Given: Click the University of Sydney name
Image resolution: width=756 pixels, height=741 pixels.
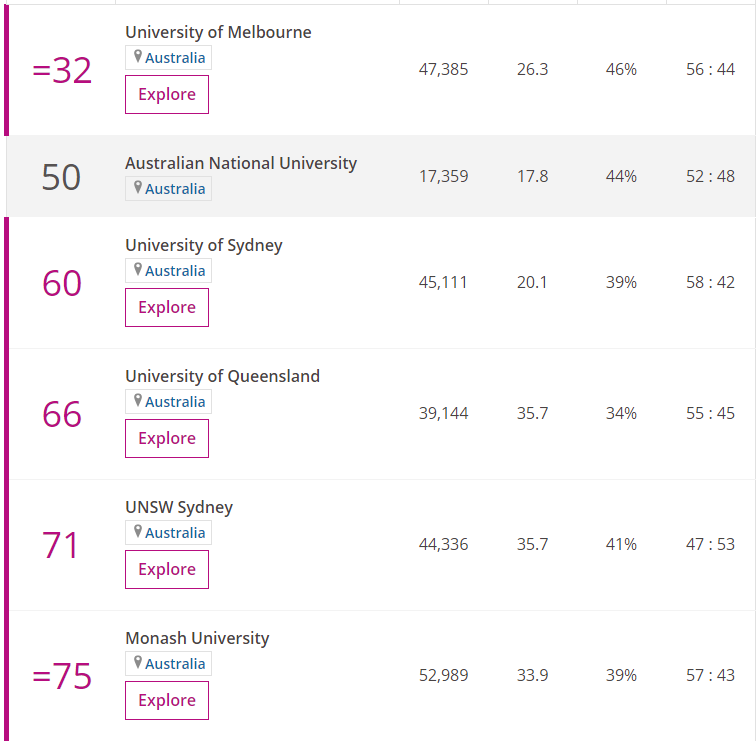Looking at the screenshot, I should click(203, 245).
